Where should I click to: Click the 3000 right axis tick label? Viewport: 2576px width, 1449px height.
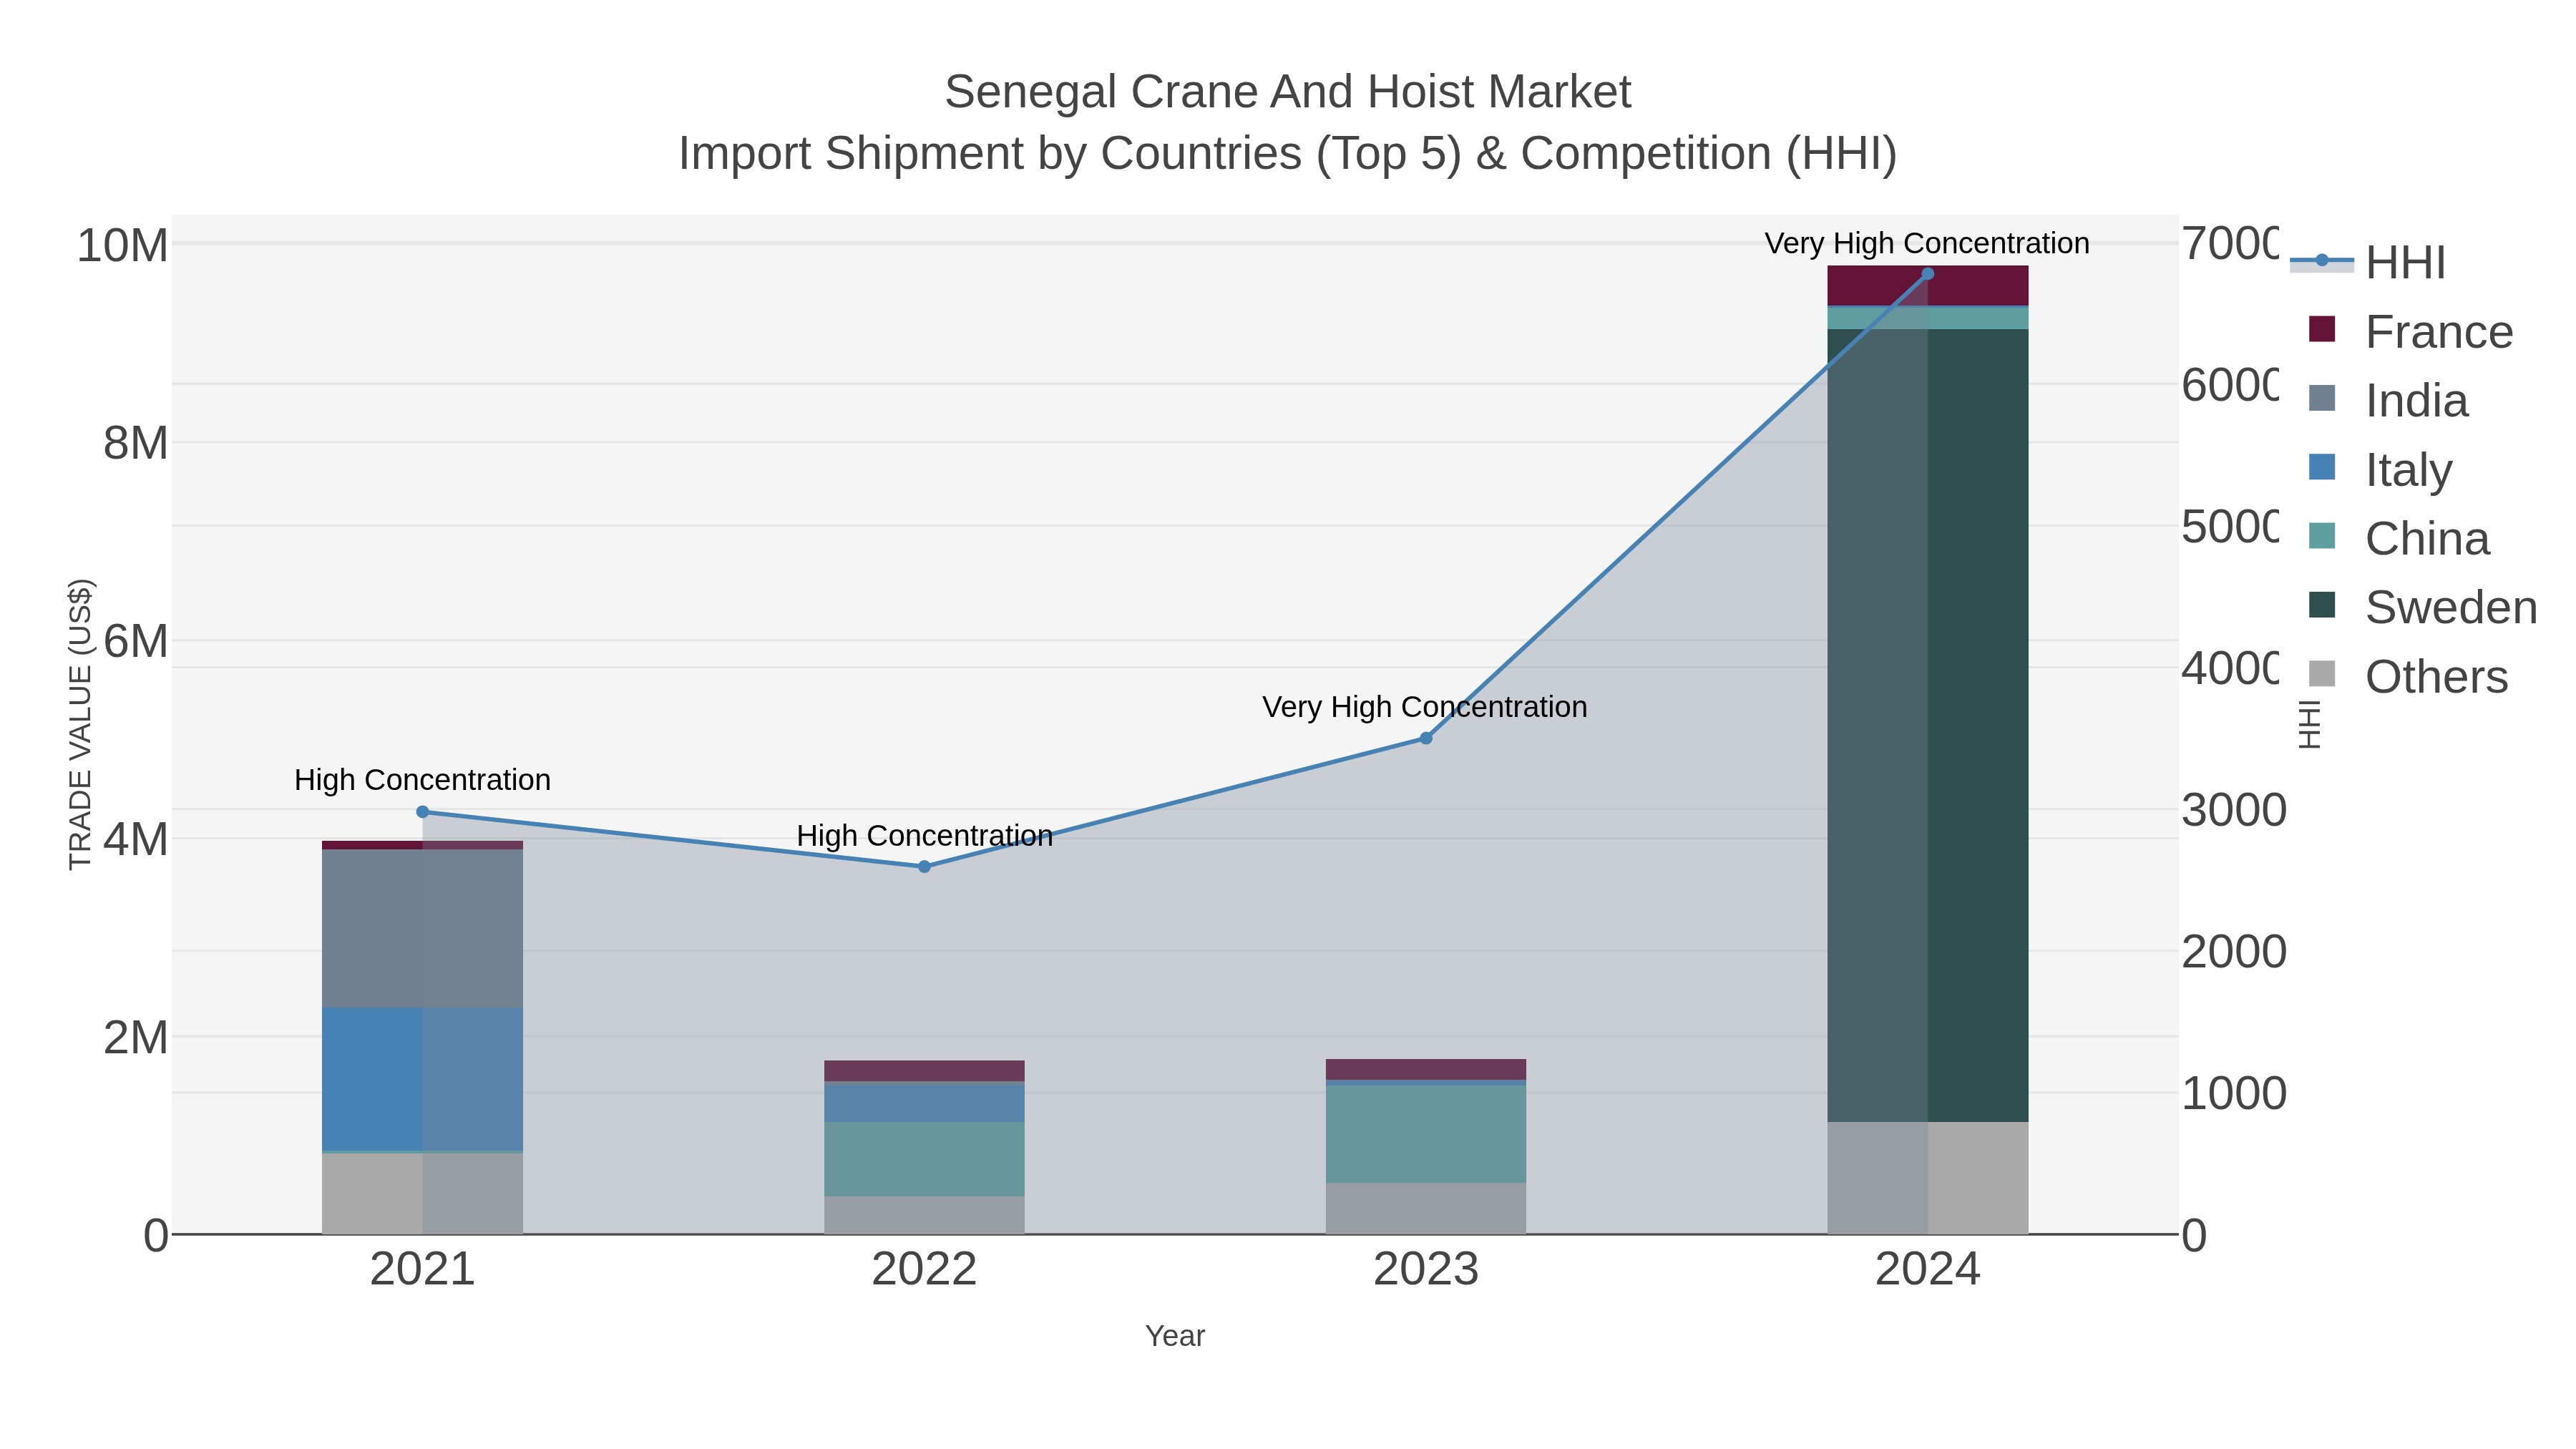(x=2234, y=810)
